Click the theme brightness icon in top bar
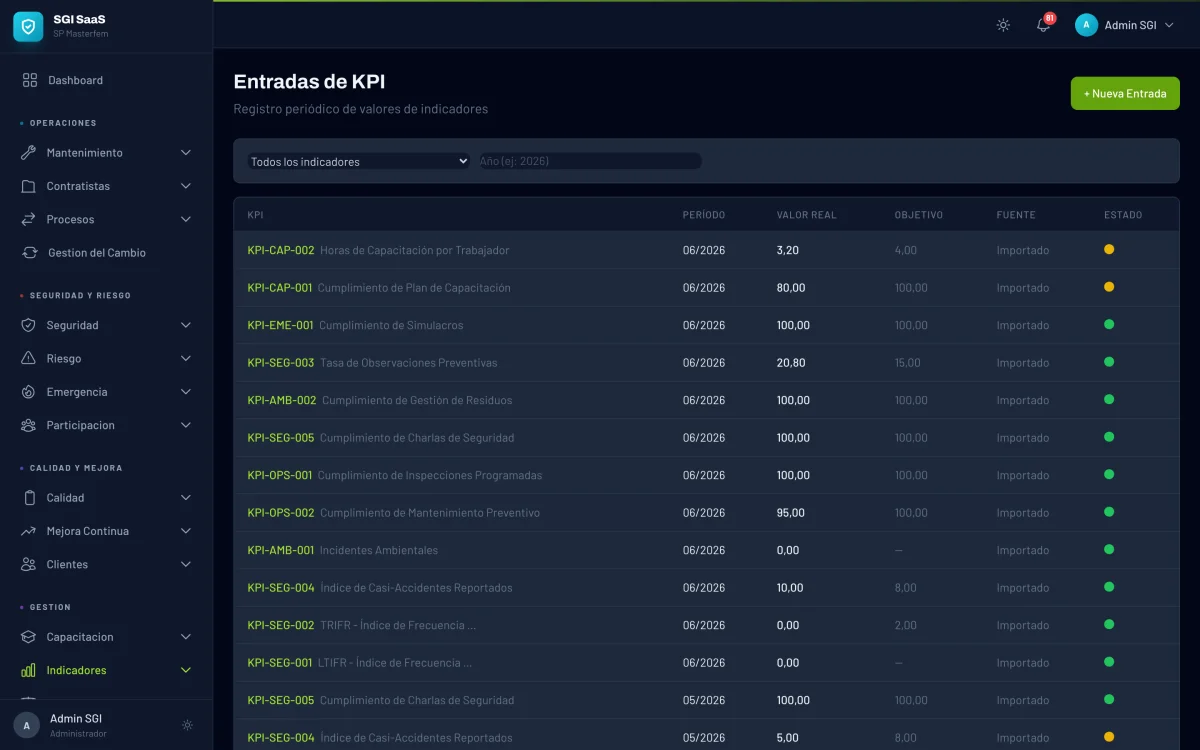This screenshot has width=1200, height=750. [x=1002, y=25]
